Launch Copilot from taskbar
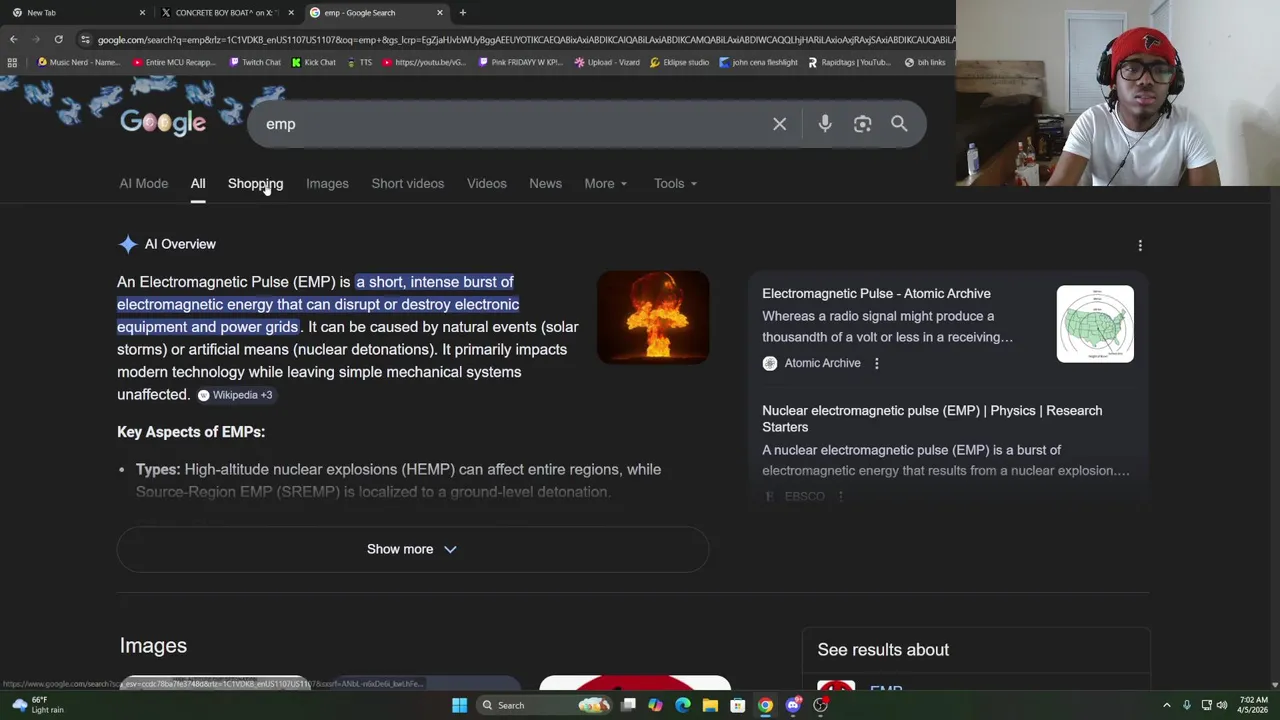The image size is (1280, 720). coord(655,705)
